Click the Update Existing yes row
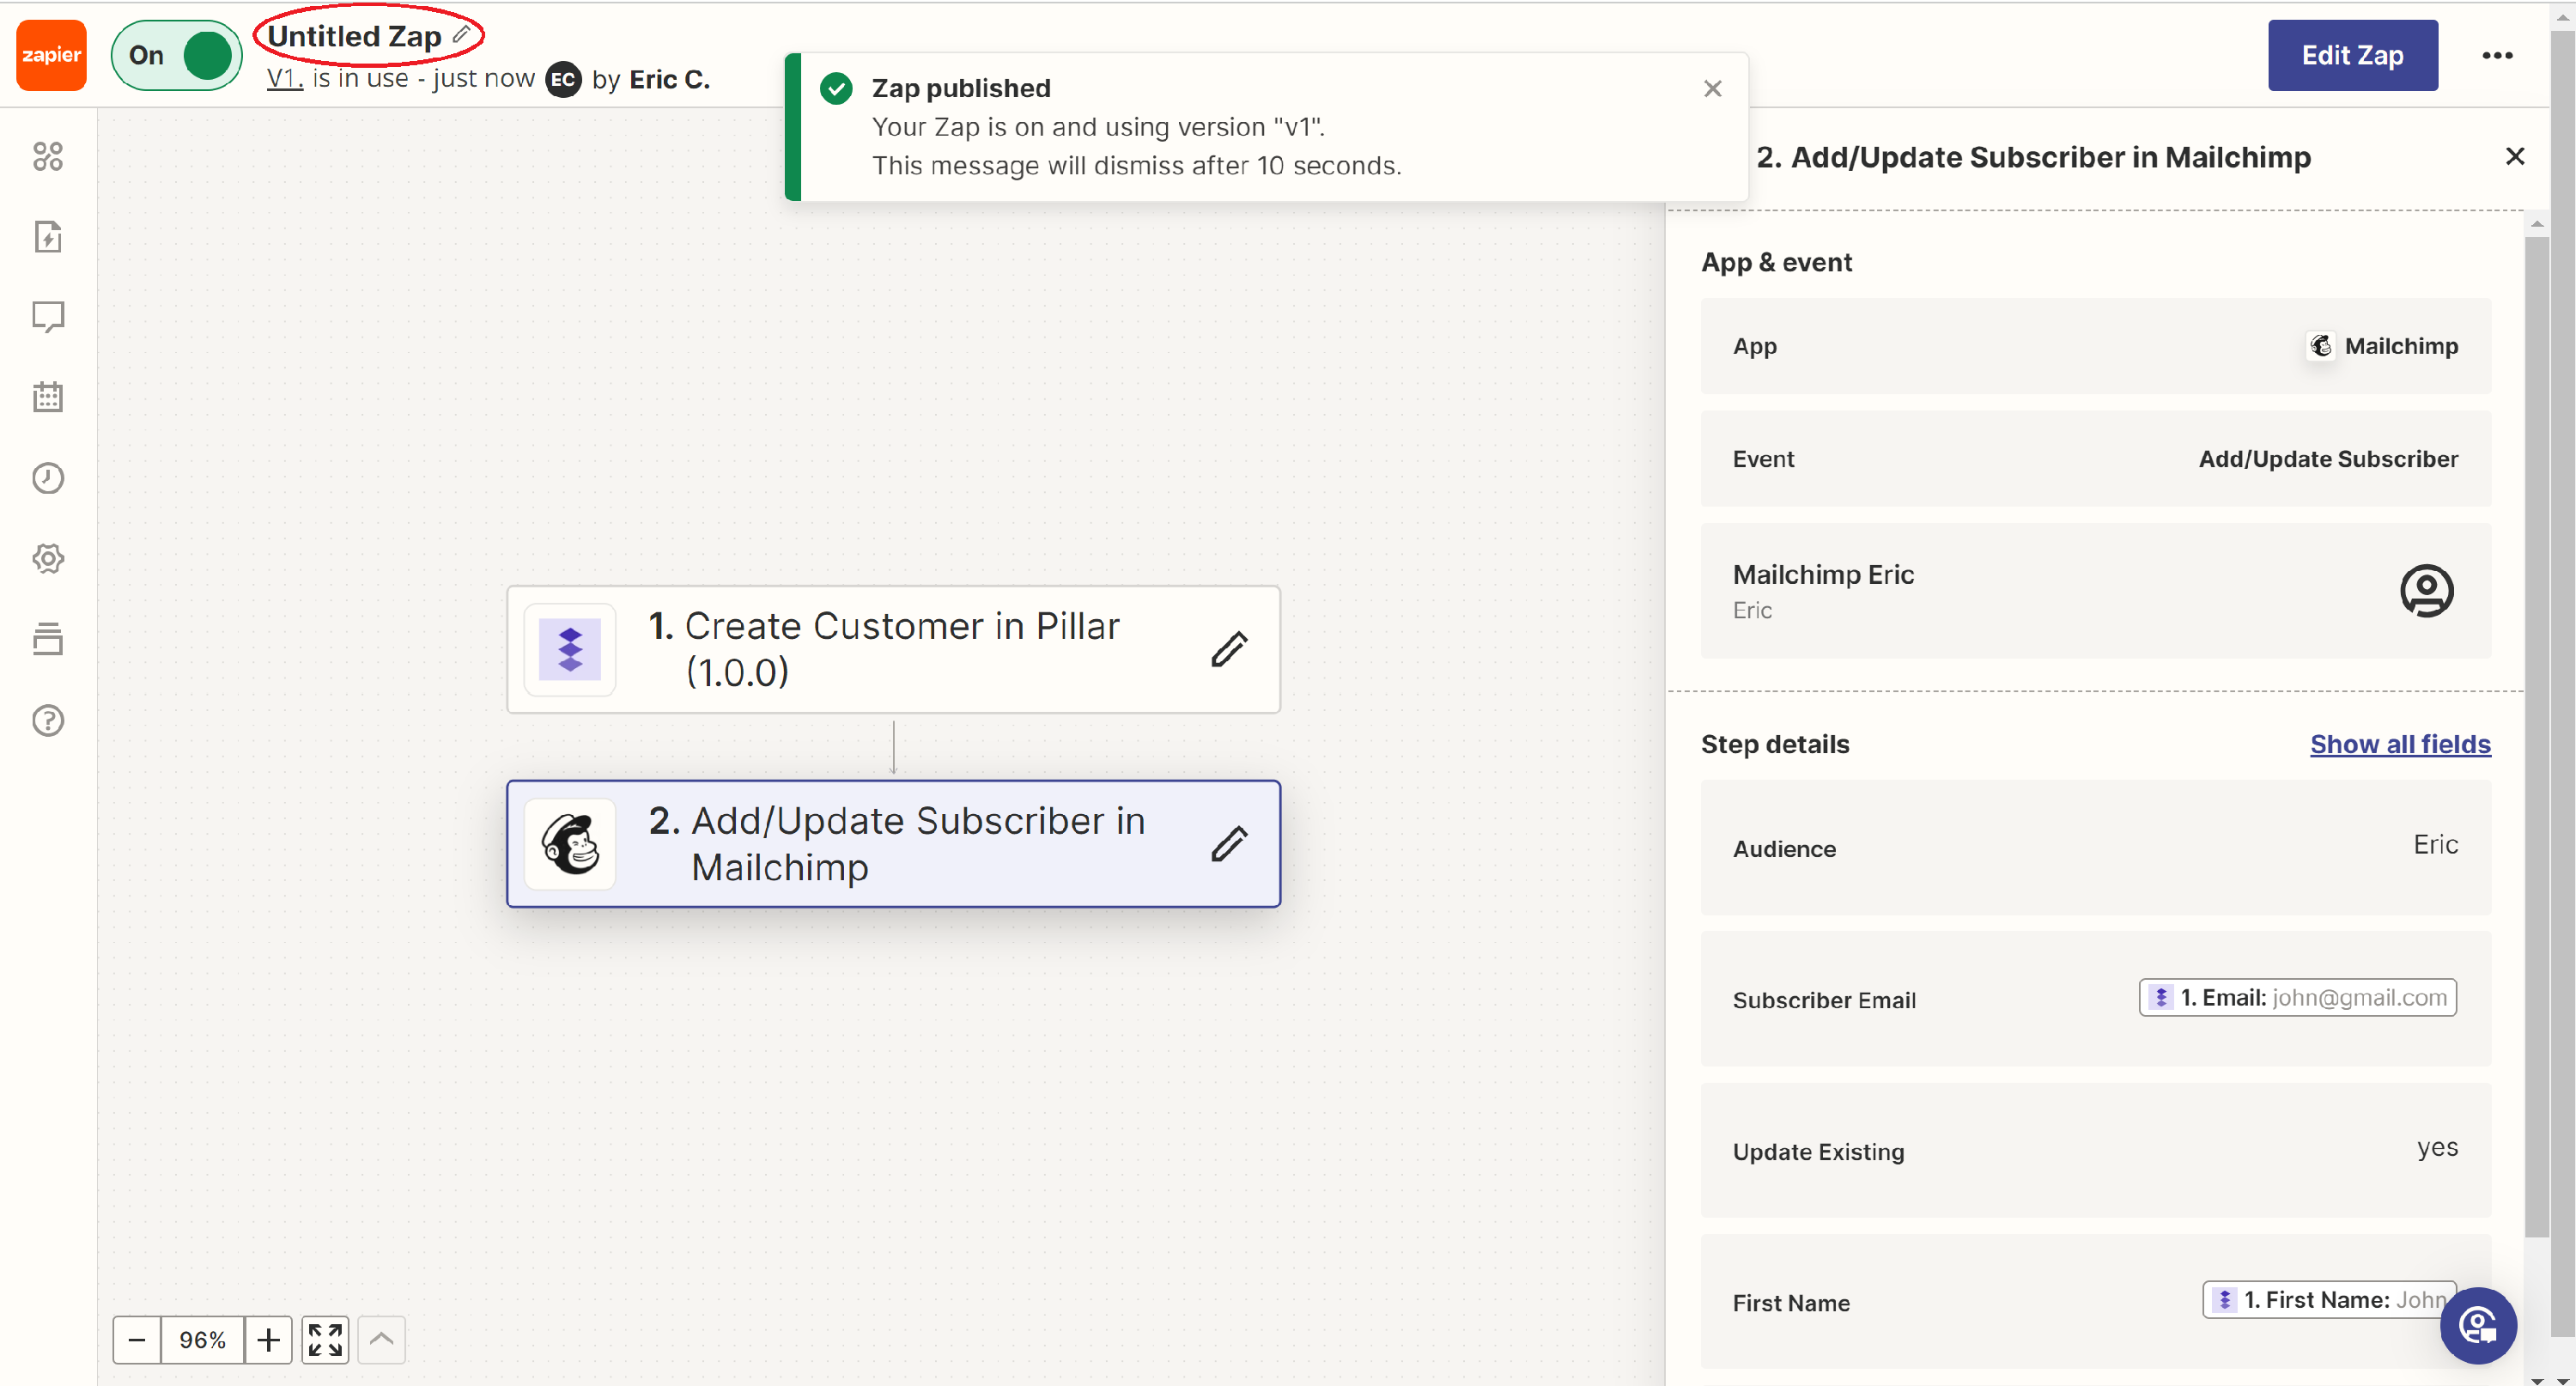This screenshot has height=1386, width=2576. coord(2095,1150)
